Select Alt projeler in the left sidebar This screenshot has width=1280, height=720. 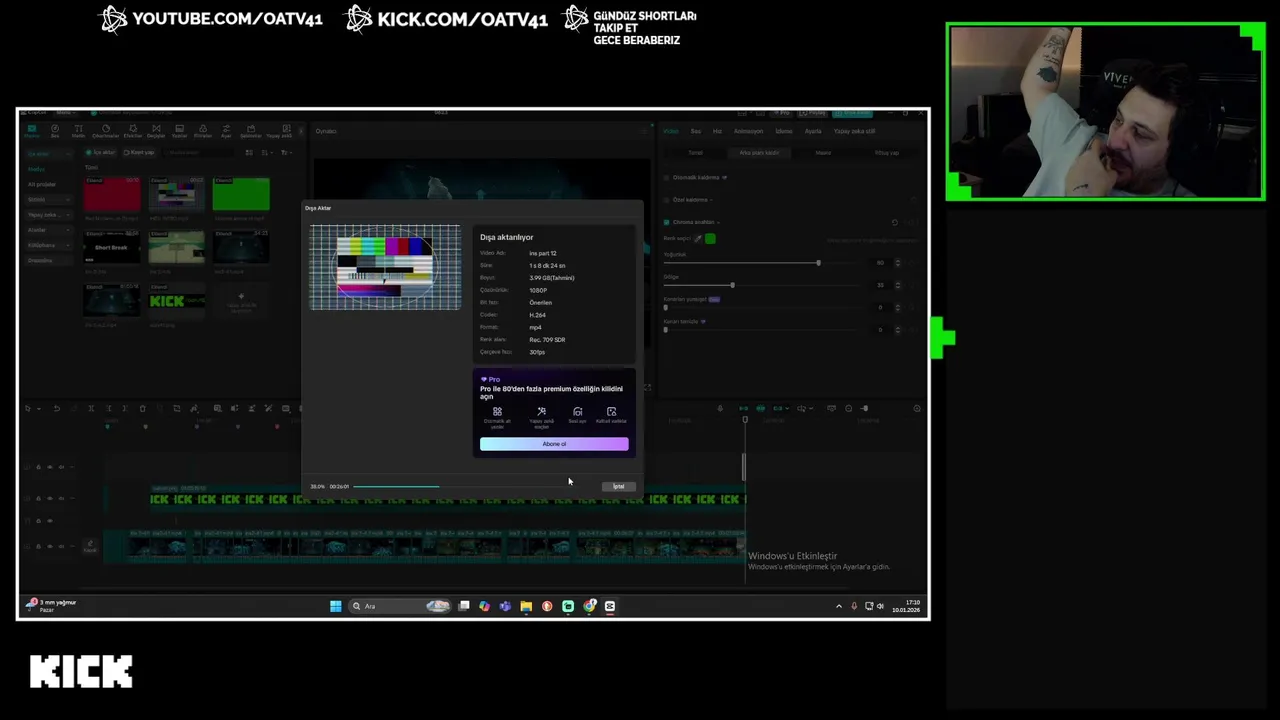coord(42,185)
